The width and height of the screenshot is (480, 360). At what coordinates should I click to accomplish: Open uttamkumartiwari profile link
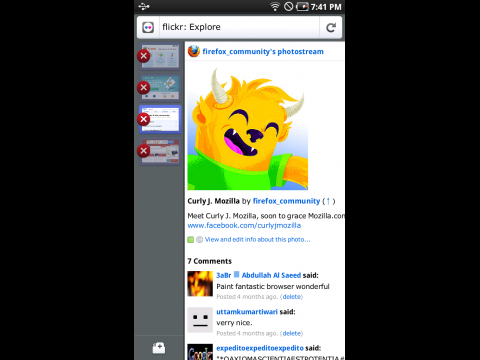(x=247, y=312)
